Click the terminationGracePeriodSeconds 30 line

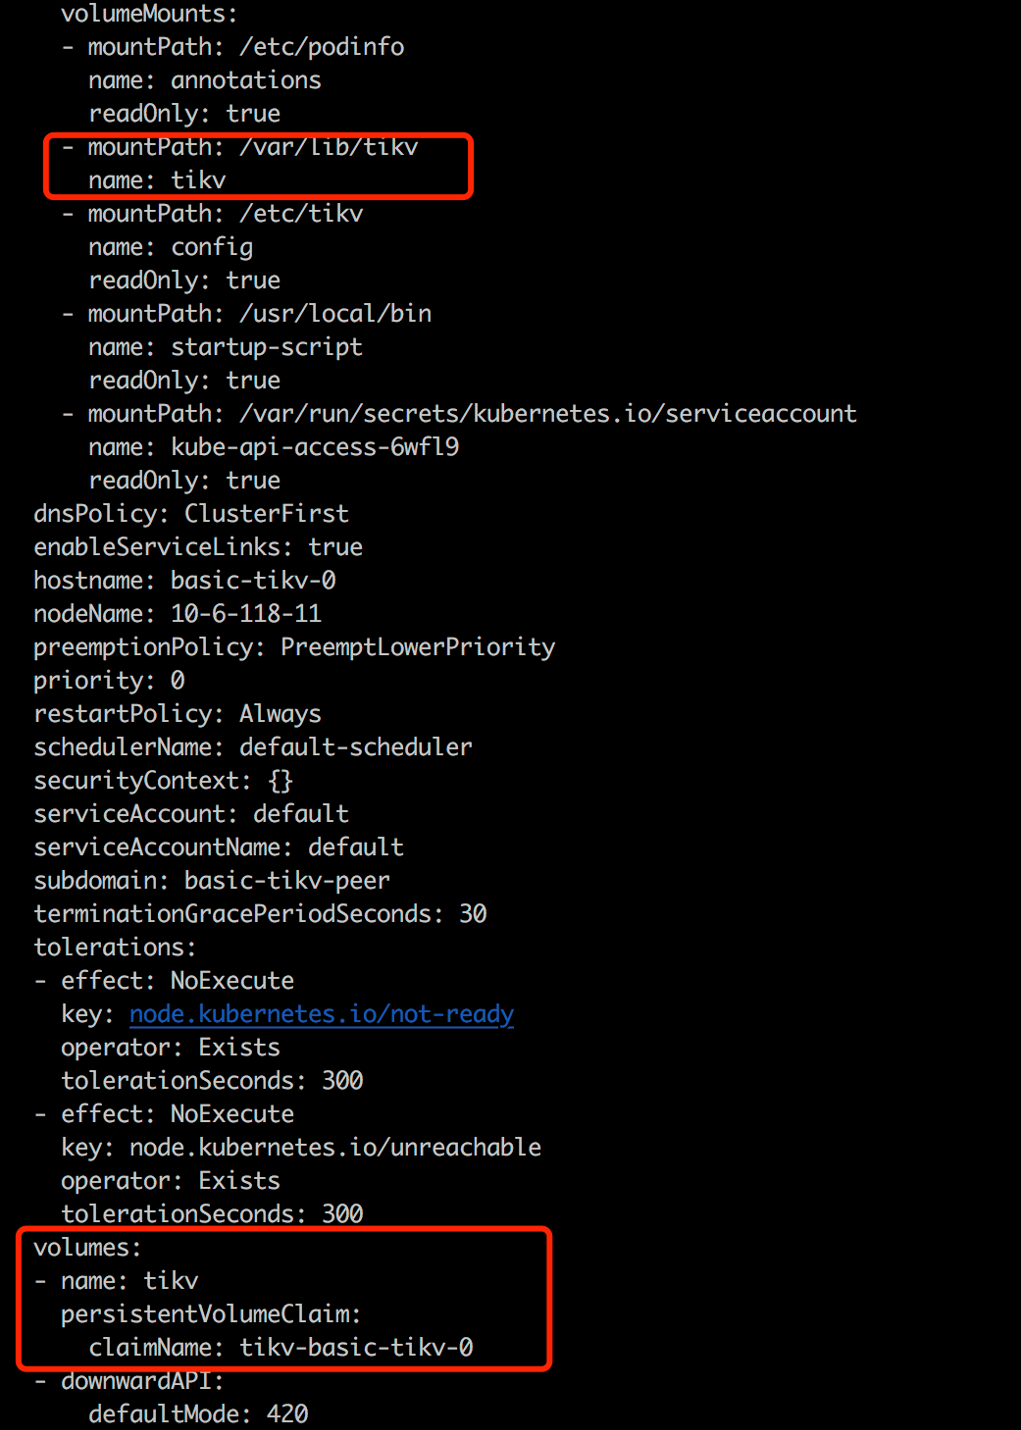(260, 914)
